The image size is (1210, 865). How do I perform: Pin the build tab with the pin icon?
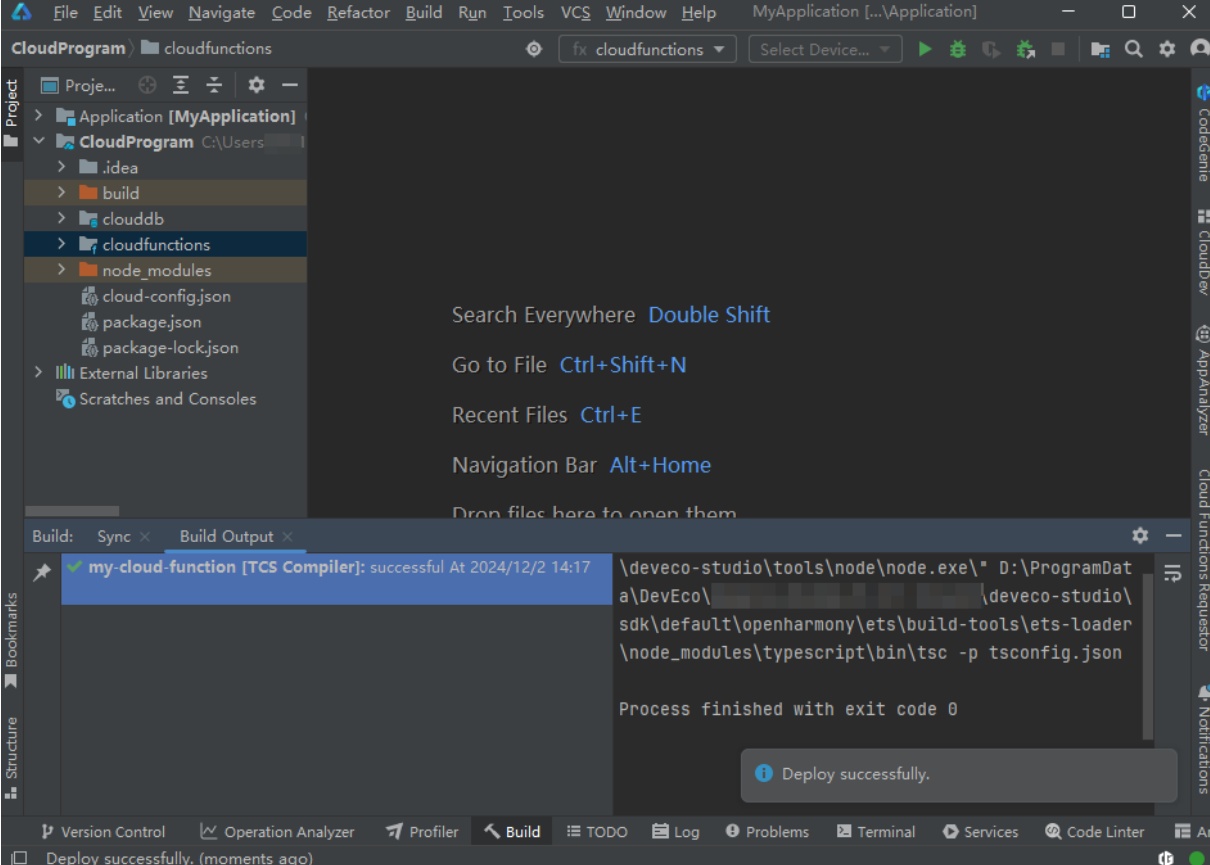(x=42, y=573)
